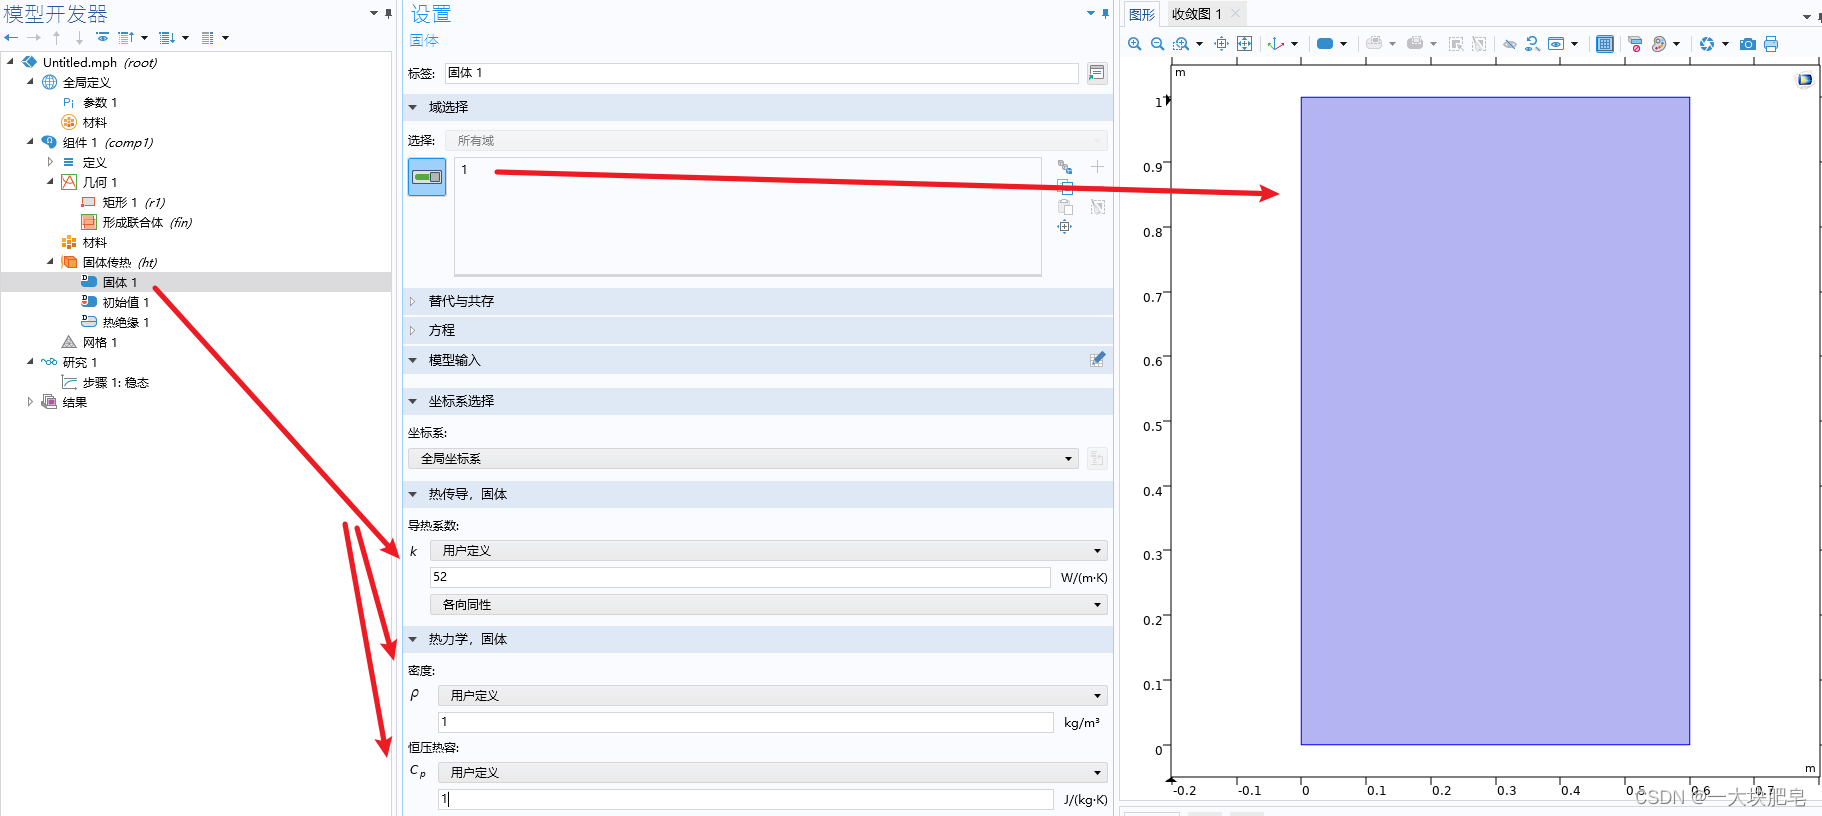Collapse the 几何 1 node
The height and width of the screenshot is (816, 1822).
(50, 182)
